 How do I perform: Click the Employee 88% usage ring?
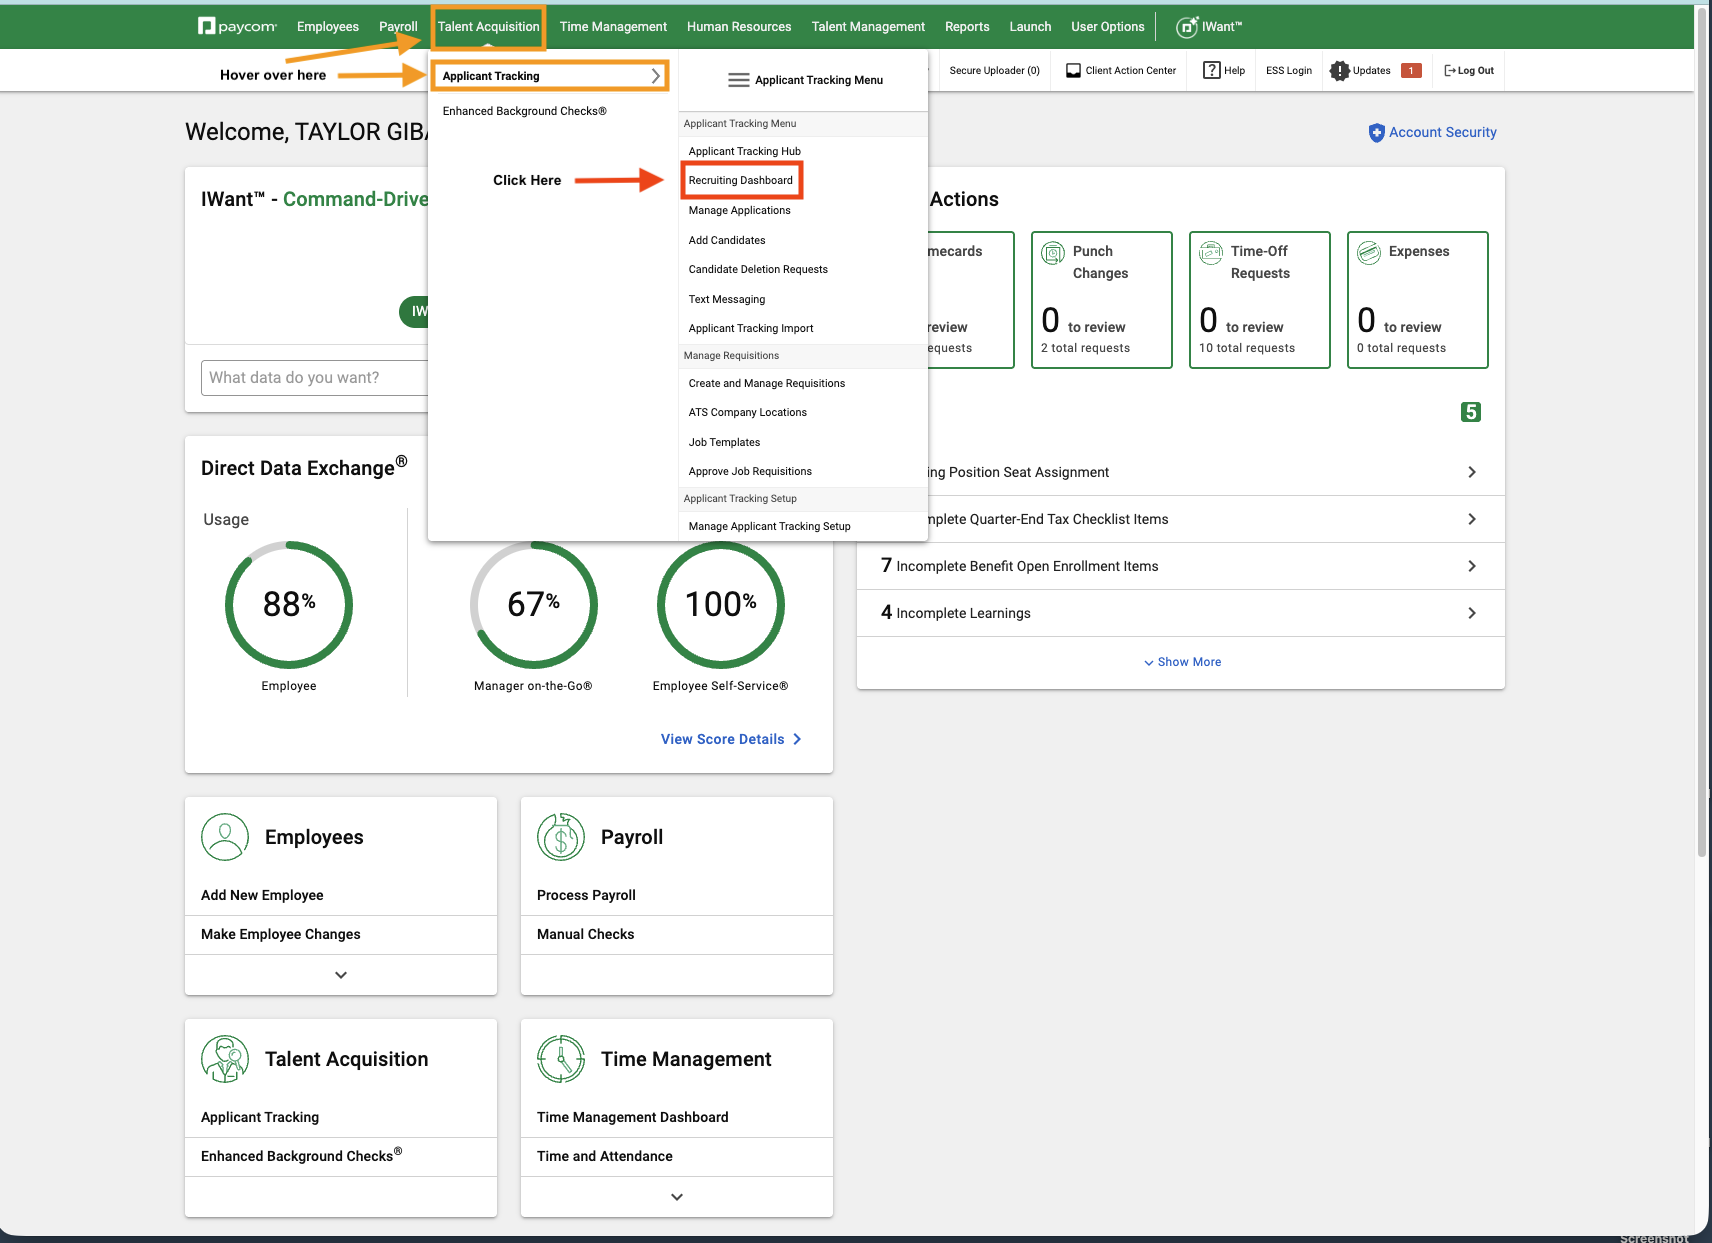point(288,604)
